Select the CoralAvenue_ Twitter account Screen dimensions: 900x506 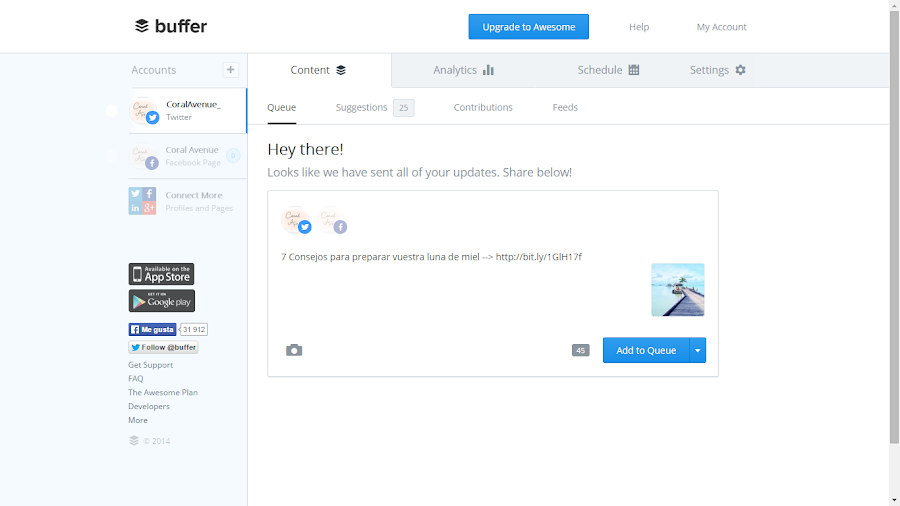coord(188,110)
